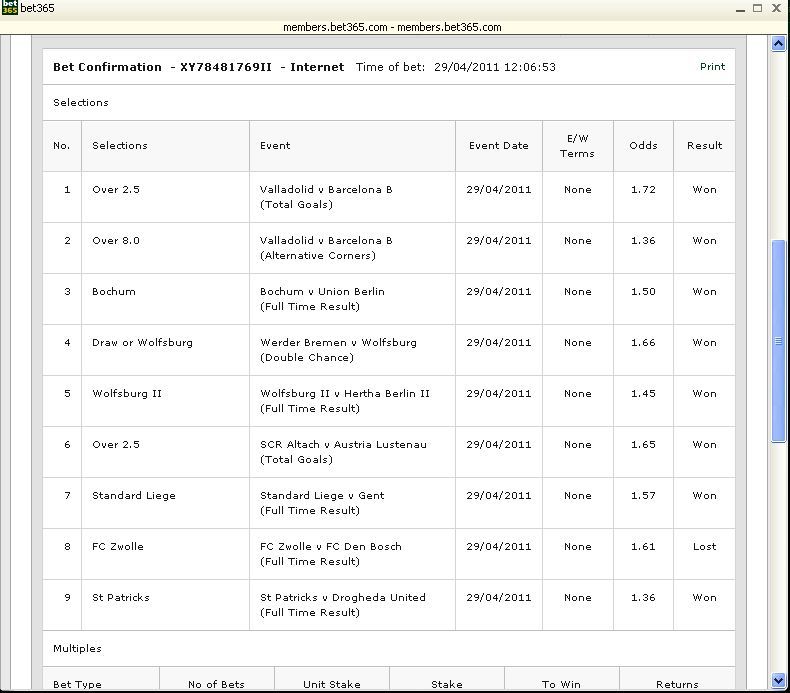The image size is (790, 693).
Task: Click the E/W Terms column header
Action: click(577, 146)
